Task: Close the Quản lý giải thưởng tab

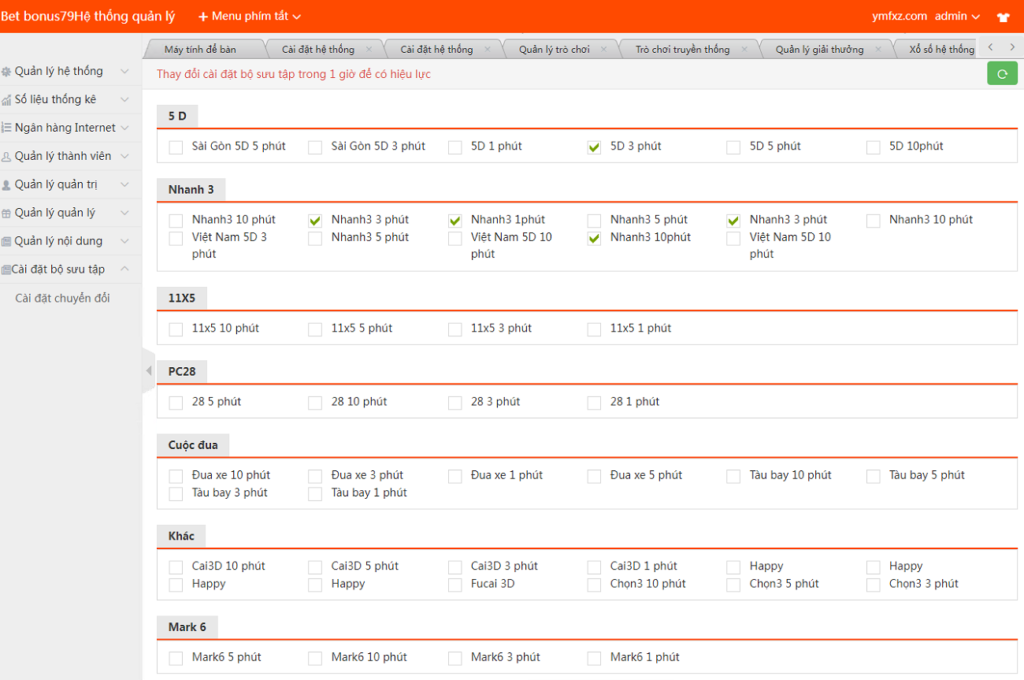Action: pyautogui.click(x=879, y=49)
